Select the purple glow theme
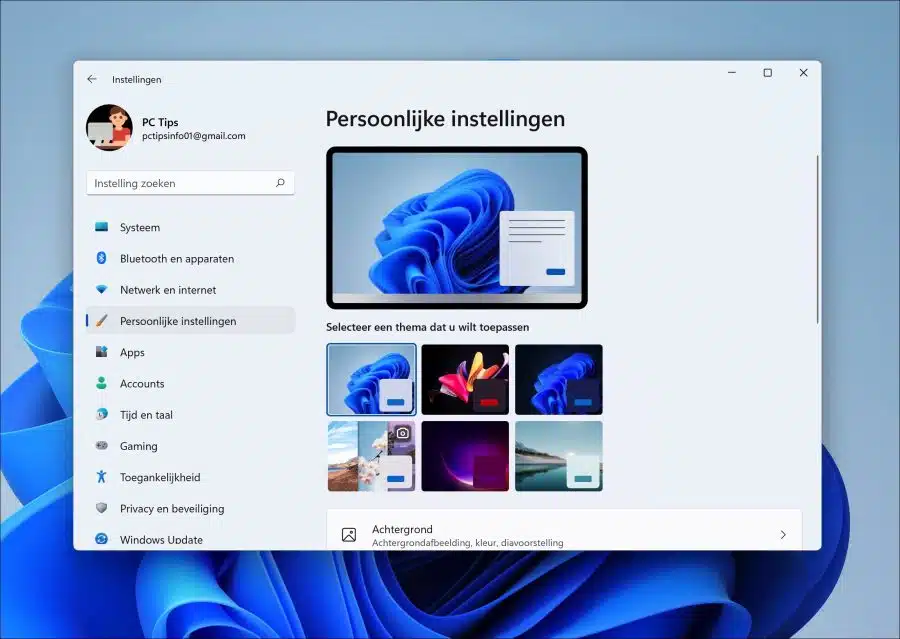 (x=465, y=456)
